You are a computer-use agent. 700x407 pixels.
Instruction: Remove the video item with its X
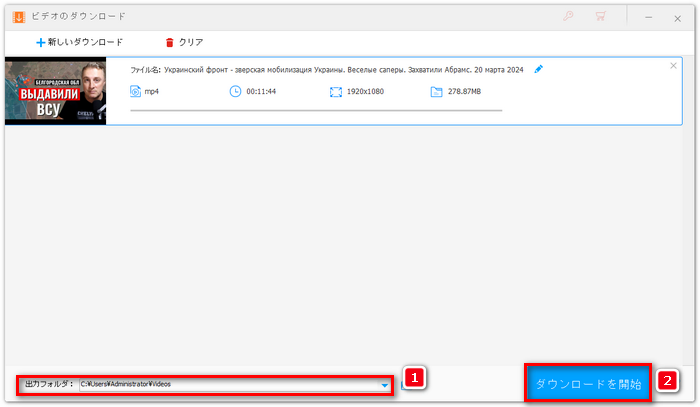(673, 66)
